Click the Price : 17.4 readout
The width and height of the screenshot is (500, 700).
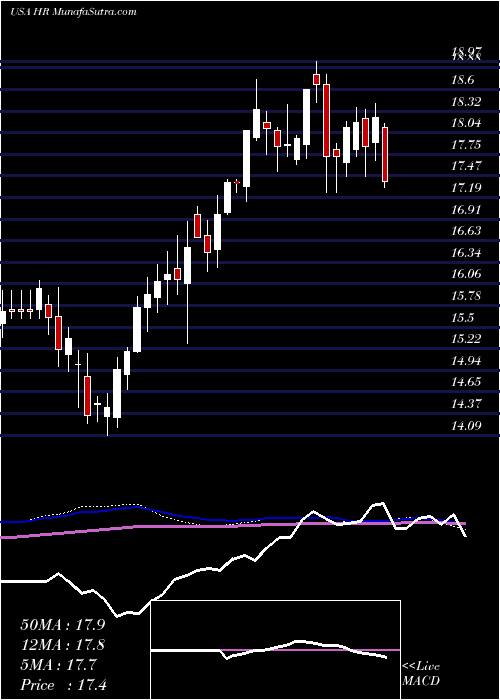tap(65, 685)
